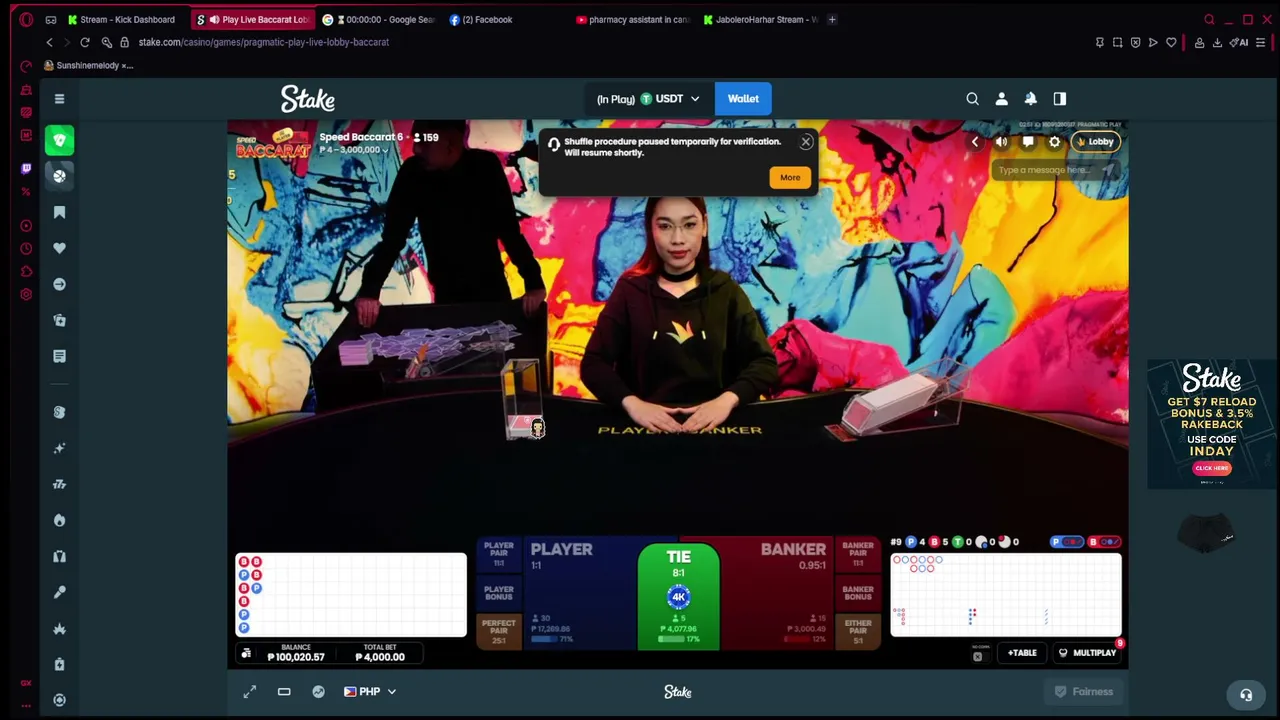Enter fullscreen with expand arrows icon
Viewport: 1280px width, 720px height.
pos(250,692)
